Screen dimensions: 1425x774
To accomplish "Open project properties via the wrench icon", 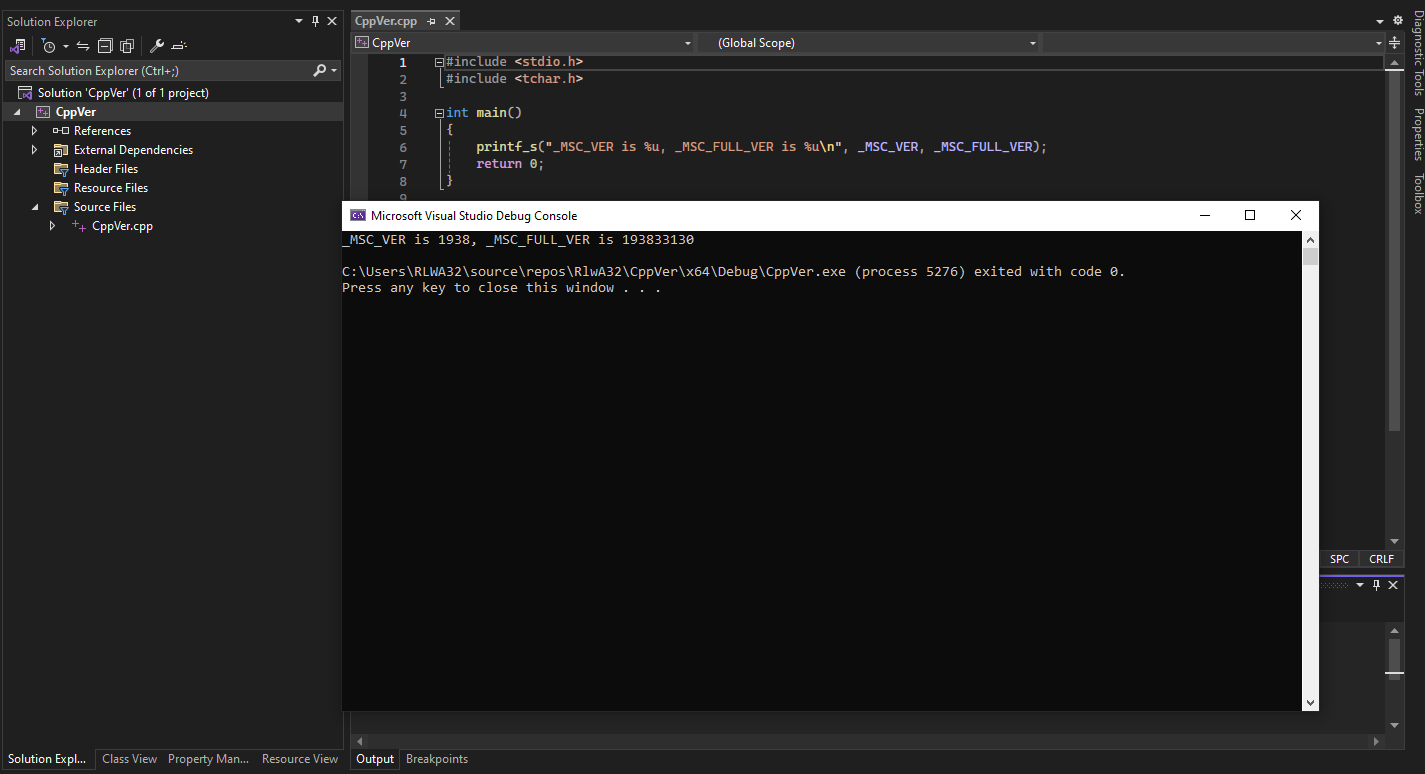I will [x=156, y=46].
